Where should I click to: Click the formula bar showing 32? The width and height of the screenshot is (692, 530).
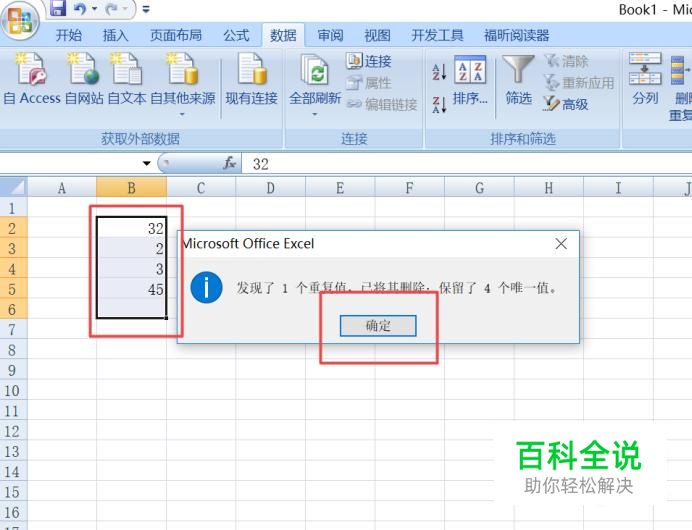tap(467, 164)
